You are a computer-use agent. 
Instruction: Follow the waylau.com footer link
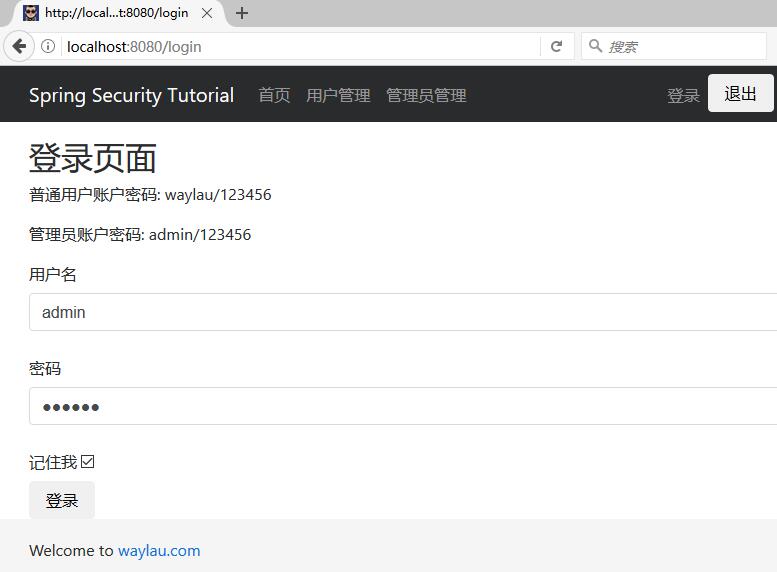pos(159,551)
